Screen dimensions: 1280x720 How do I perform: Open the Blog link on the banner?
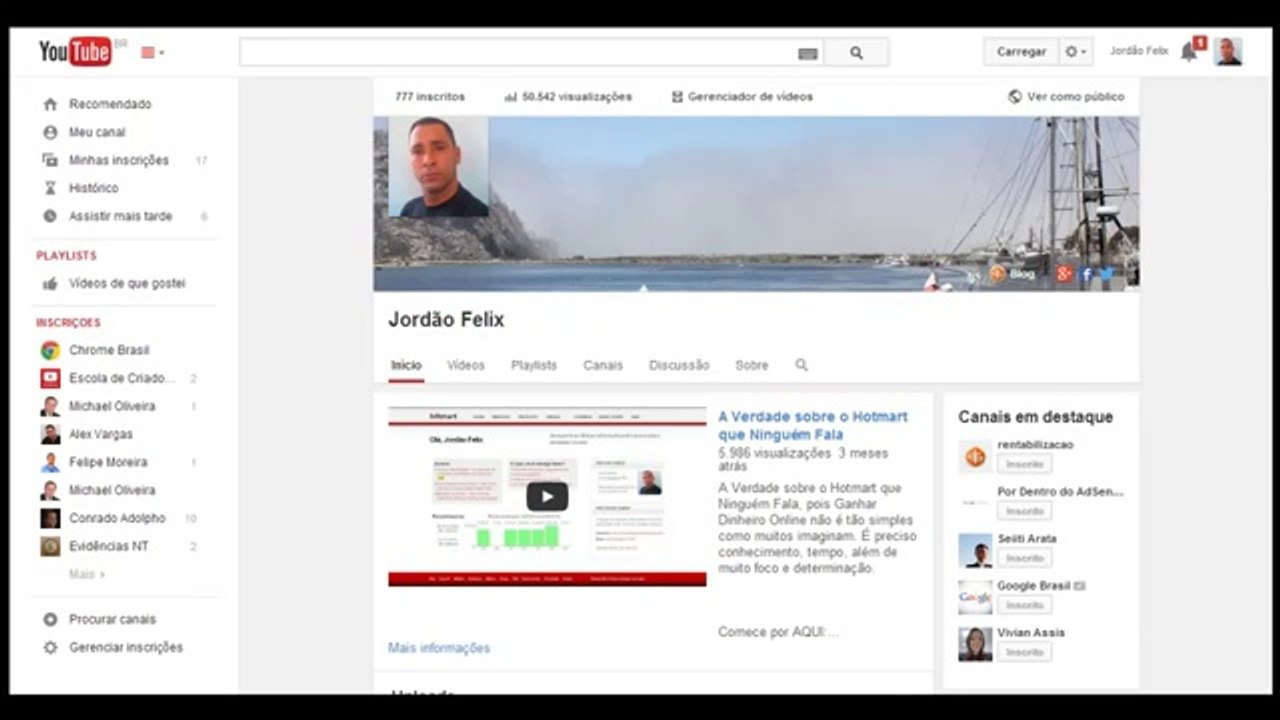coord(1013,273)
